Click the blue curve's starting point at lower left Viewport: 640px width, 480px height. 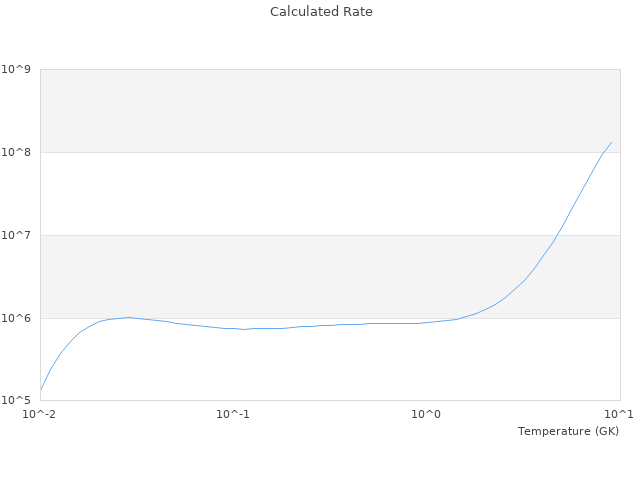click(x=41, y=389)
